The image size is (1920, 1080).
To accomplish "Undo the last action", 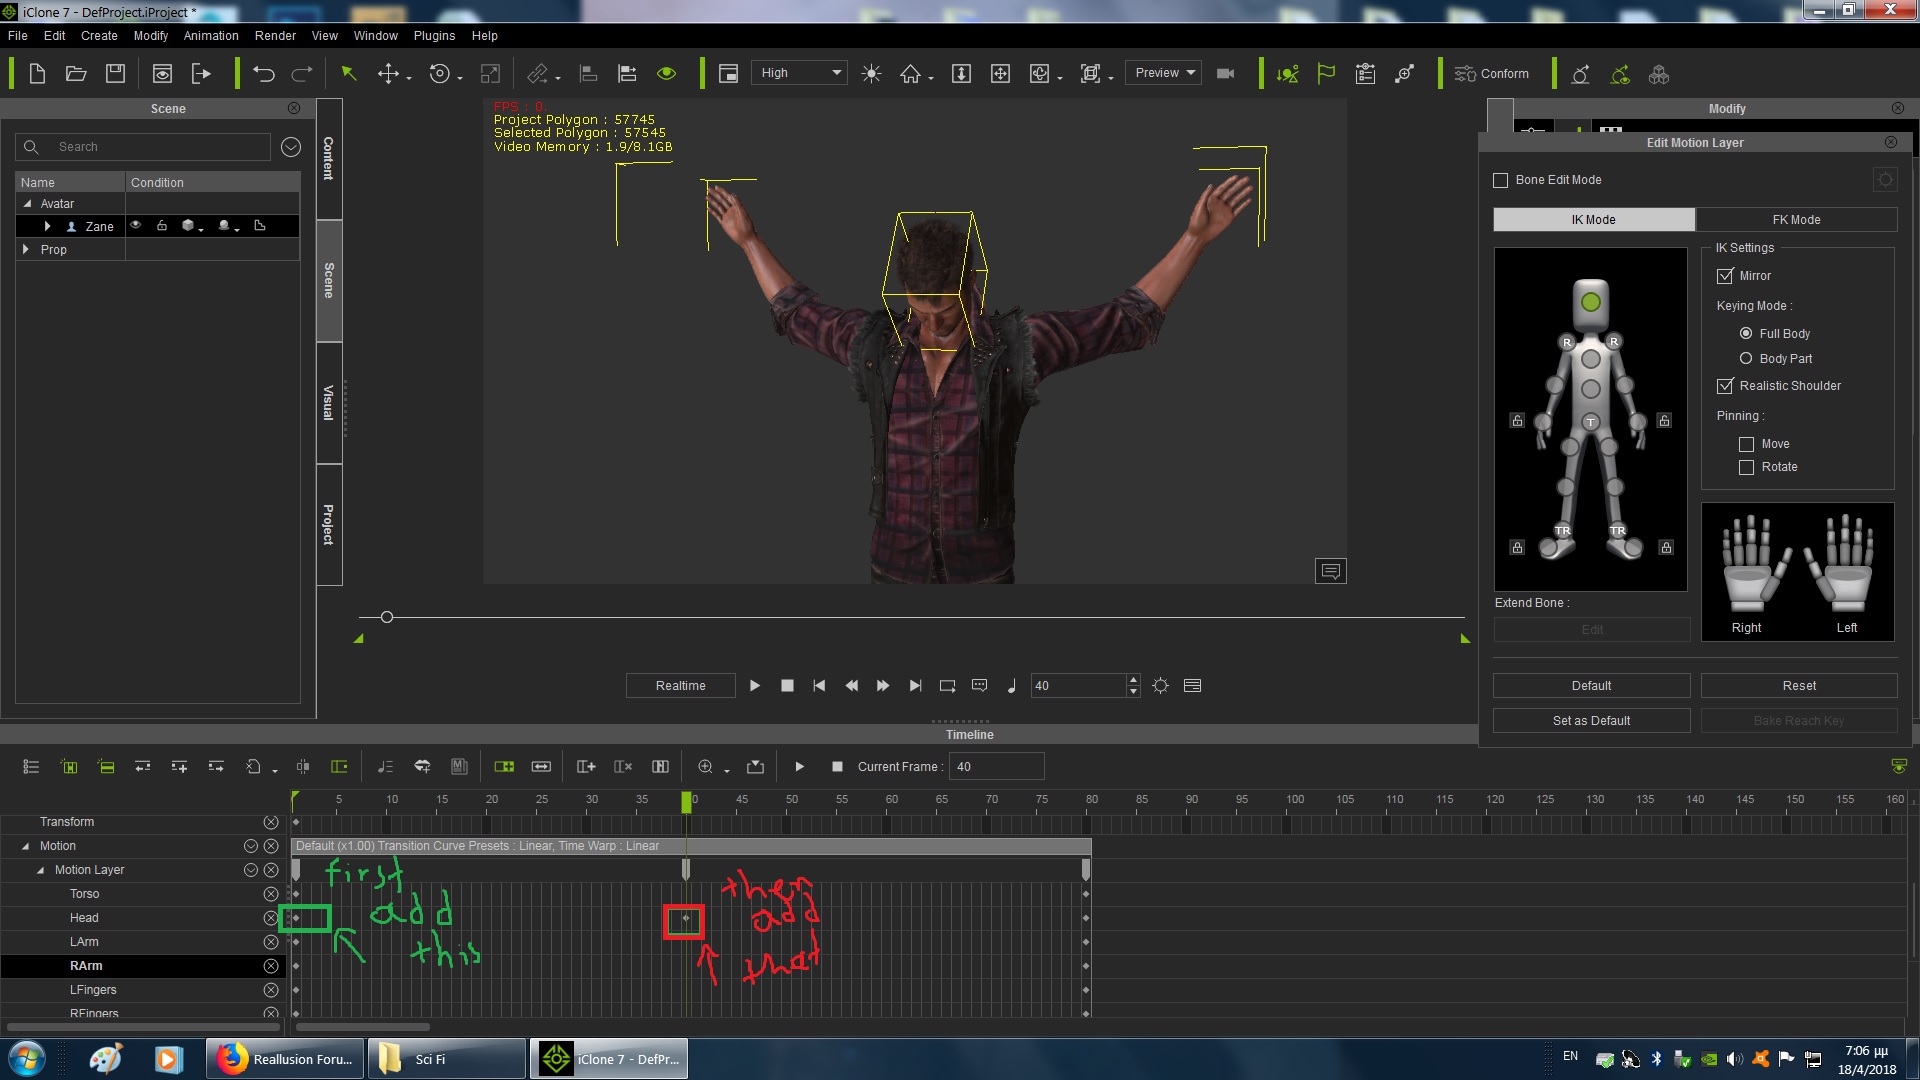I will click(x=263, y=73).
